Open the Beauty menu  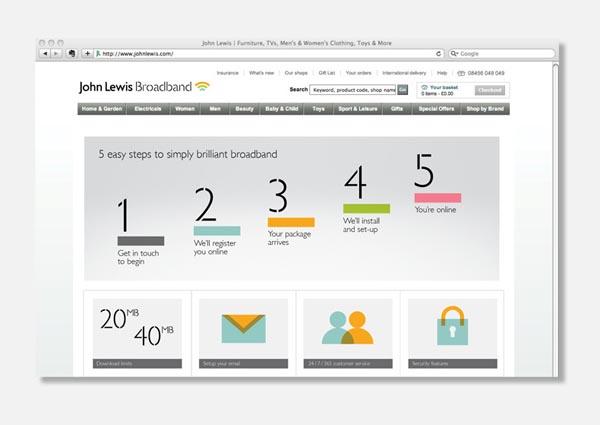tap(245, 109)
